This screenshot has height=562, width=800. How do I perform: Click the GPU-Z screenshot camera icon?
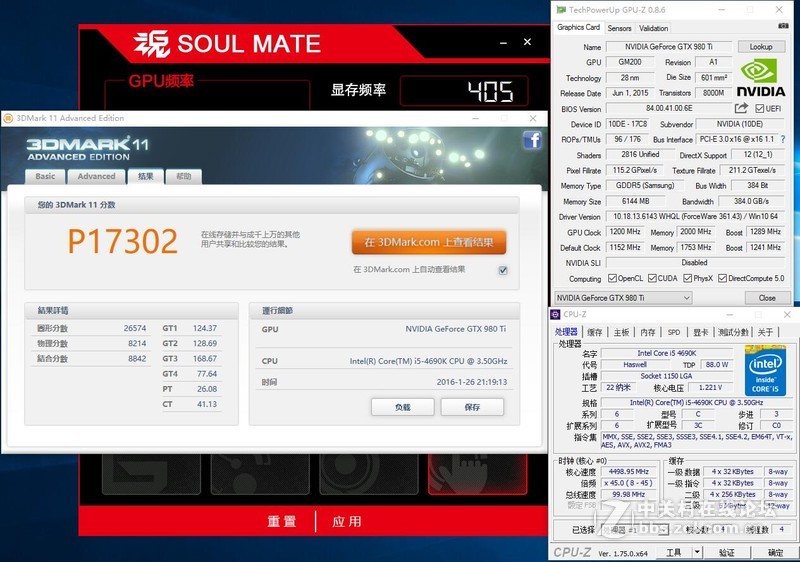point(783,26)
